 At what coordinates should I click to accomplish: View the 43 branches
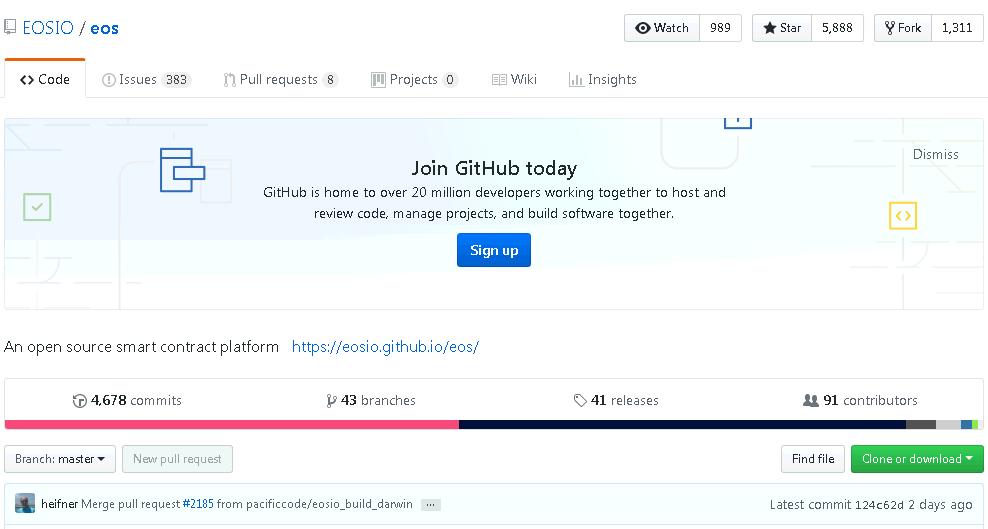coord(371,400)
